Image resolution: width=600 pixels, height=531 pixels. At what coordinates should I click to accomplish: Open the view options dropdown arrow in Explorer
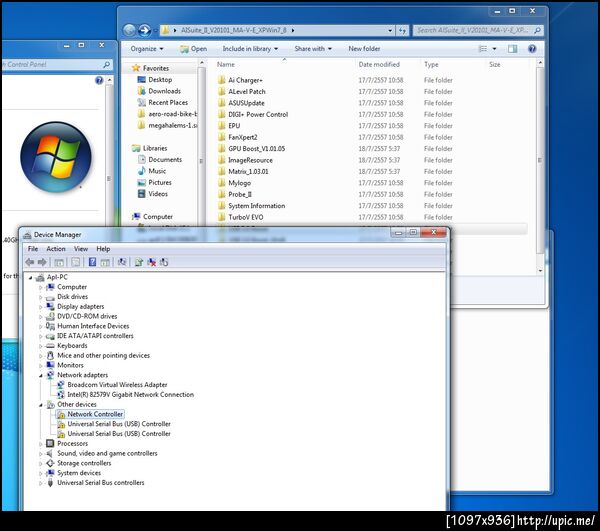(x=494, y=49)
